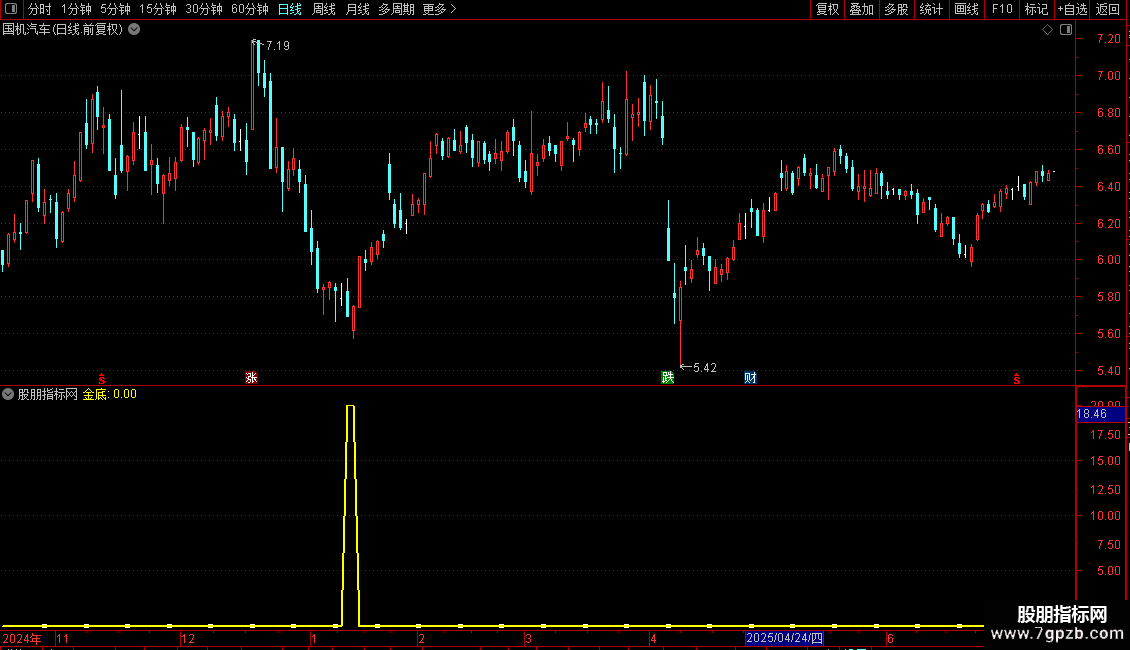The image size is (1130, 650).
Task: Select the 15分钟 period
Action: 158,9
